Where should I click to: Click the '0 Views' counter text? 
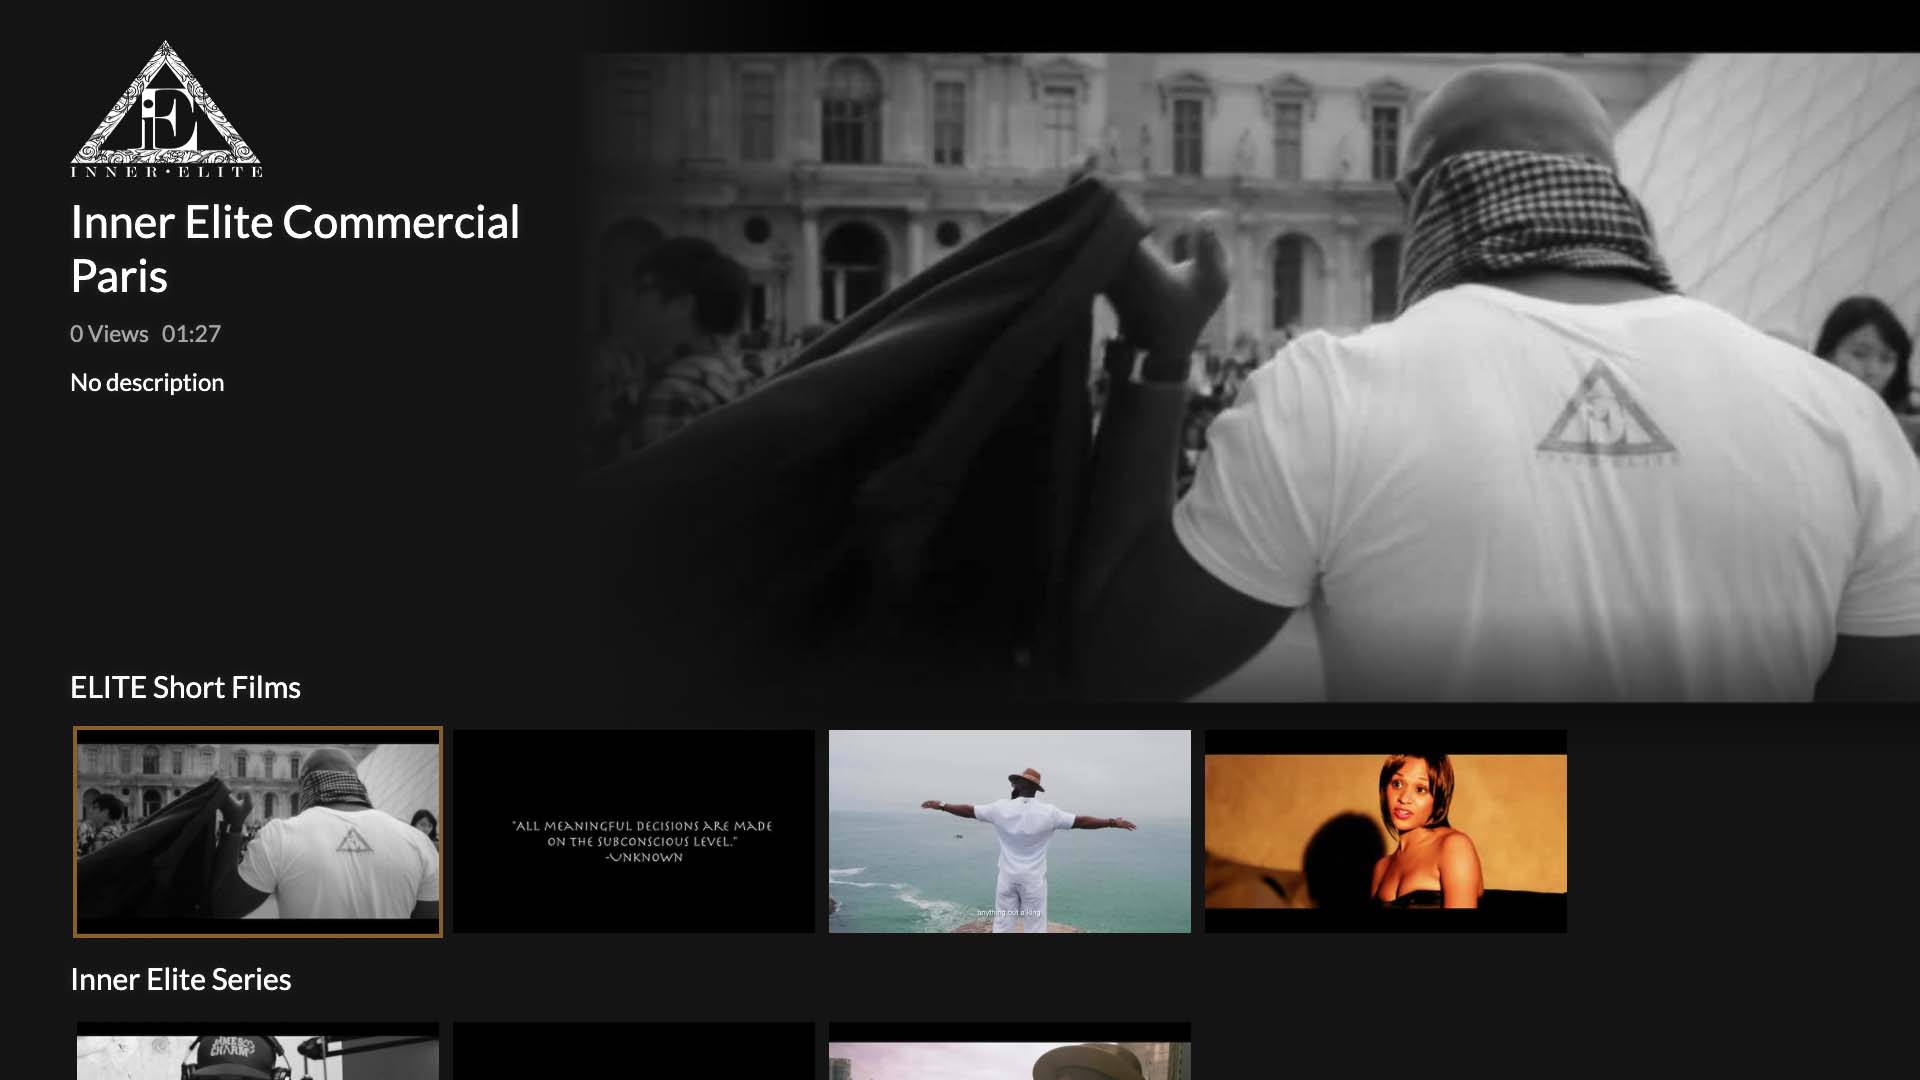pos(109,334)
